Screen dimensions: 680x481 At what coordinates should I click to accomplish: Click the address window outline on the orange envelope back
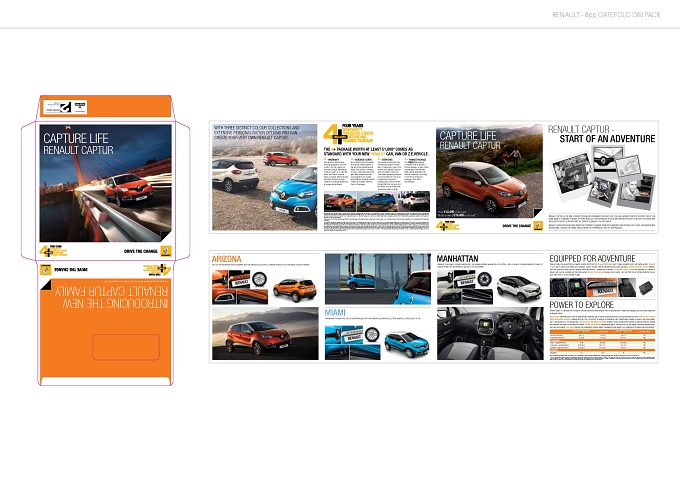point(126,347)
